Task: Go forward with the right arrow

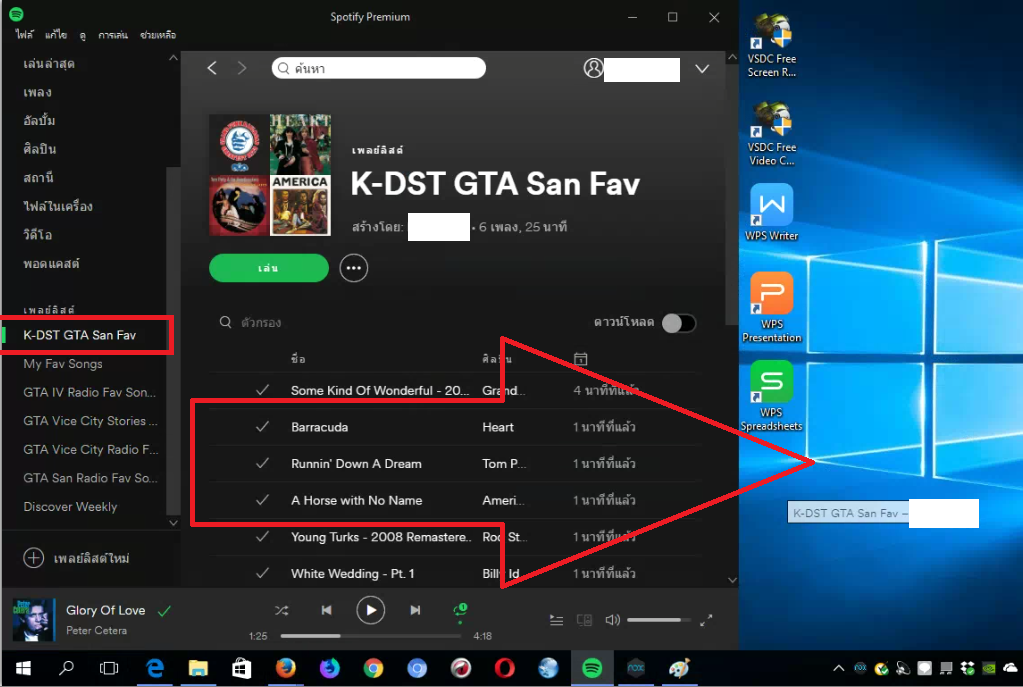Action: [x=242, y=68]
